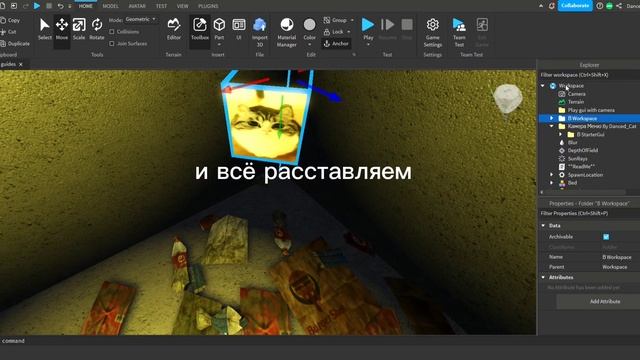Expand the Bed model node
Image resolution: width=640 pixels, height=360 pixels.
pyautogui.click(x=551, y=183)
